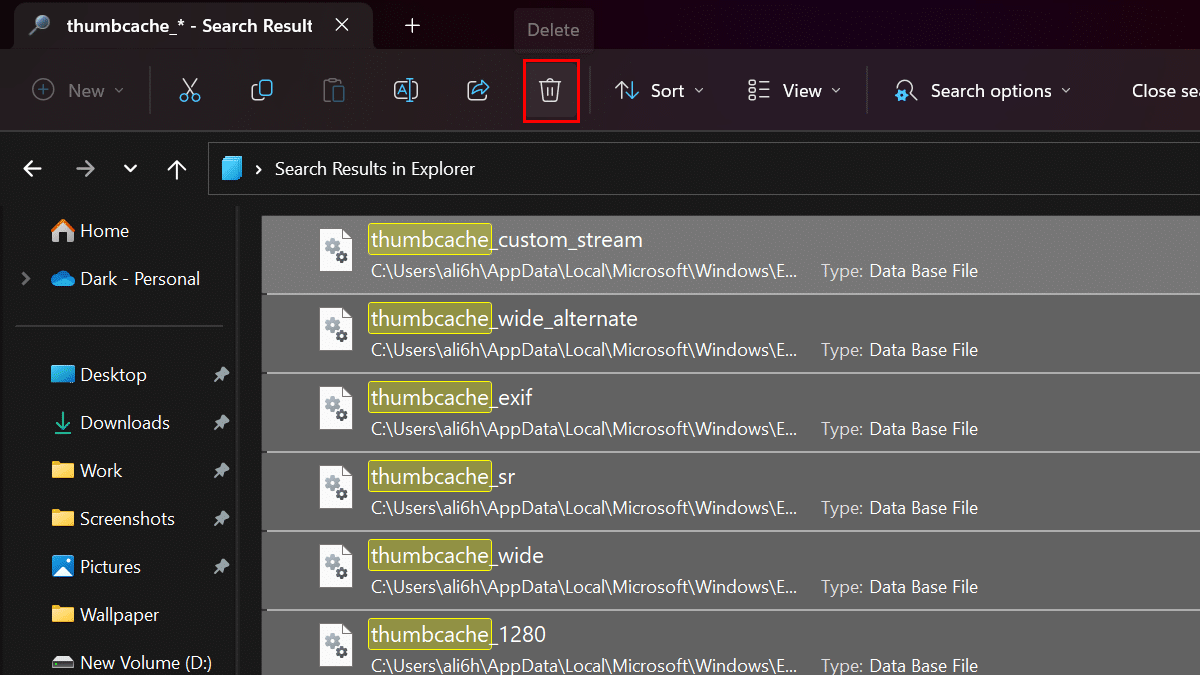Click the address bar showing Search Results
The image size is (1200, 675).
(x=700, y=169)
